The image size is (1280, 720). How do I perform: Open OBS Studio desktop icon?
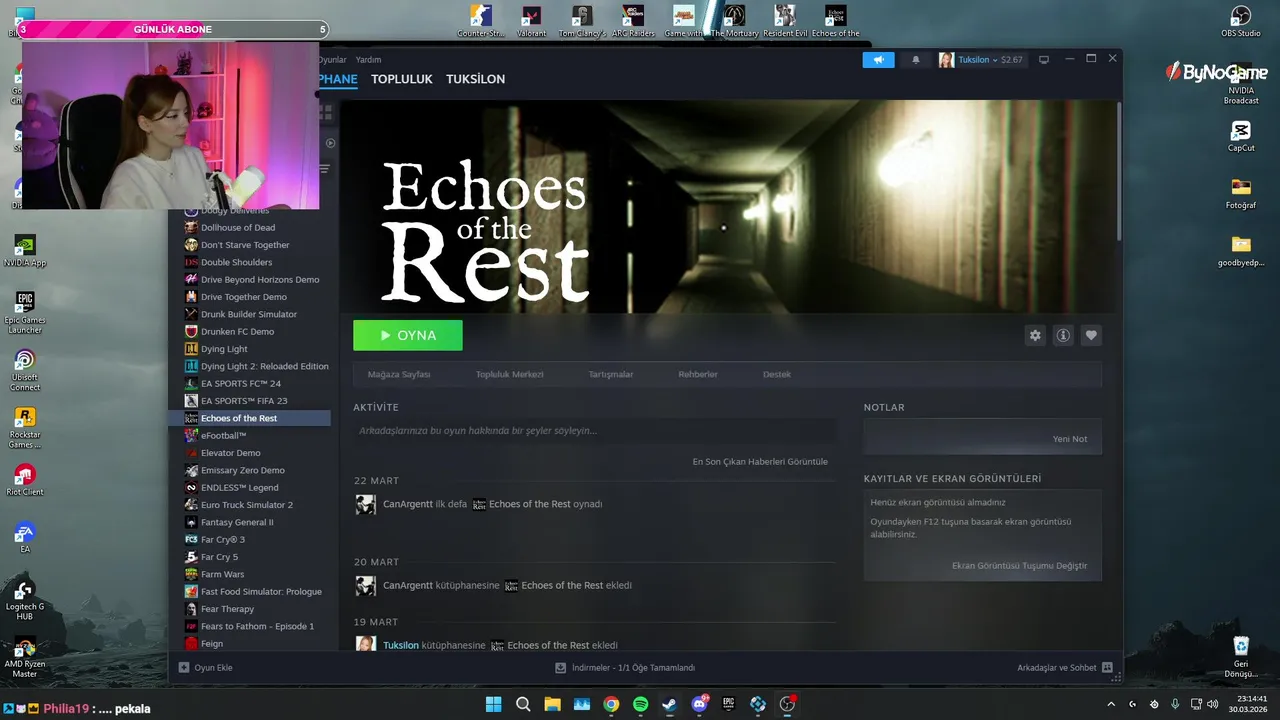tap(1241, 21)
